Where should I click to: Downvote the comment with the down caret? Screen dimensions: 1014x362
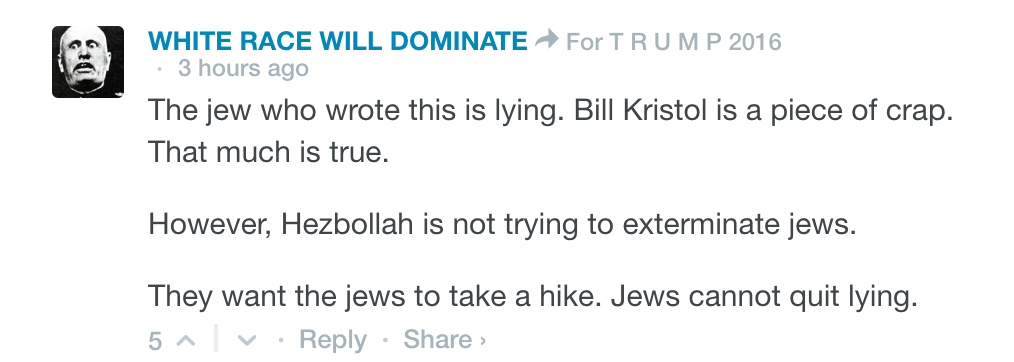coord(246,339)
